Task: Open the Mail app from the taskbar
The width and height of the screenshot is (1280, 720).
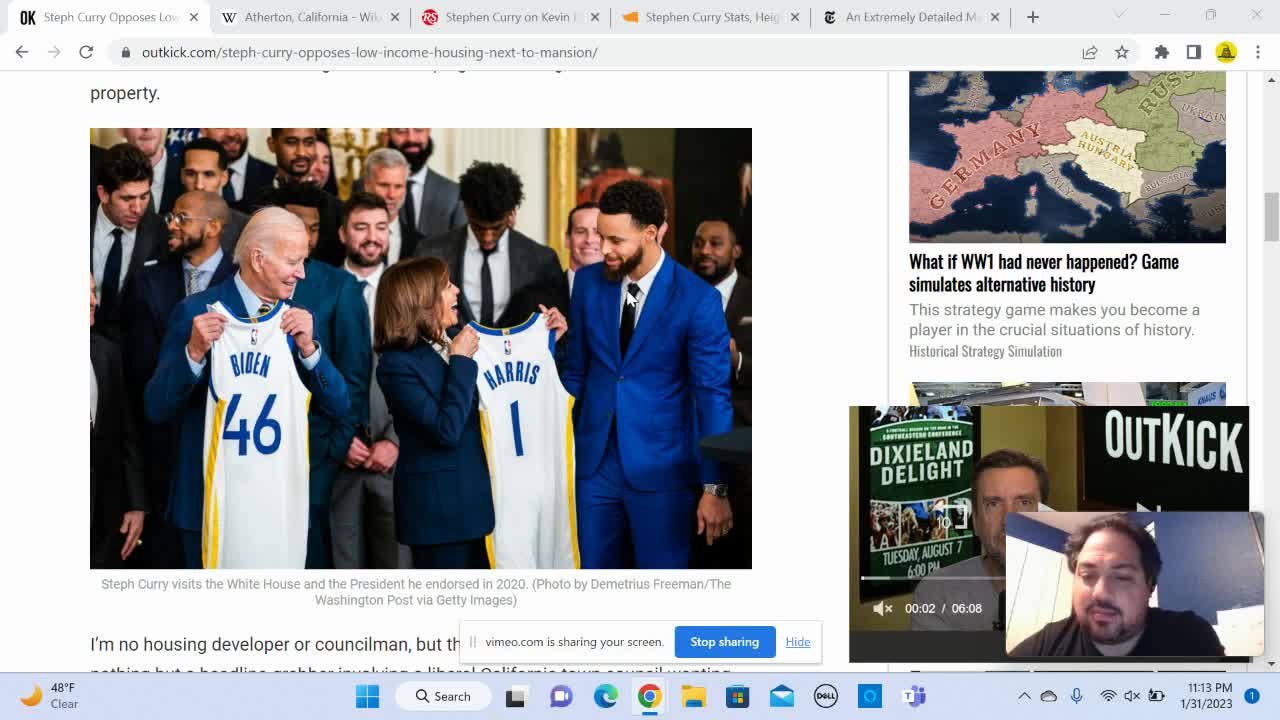Action: click(x=781, y=696)
